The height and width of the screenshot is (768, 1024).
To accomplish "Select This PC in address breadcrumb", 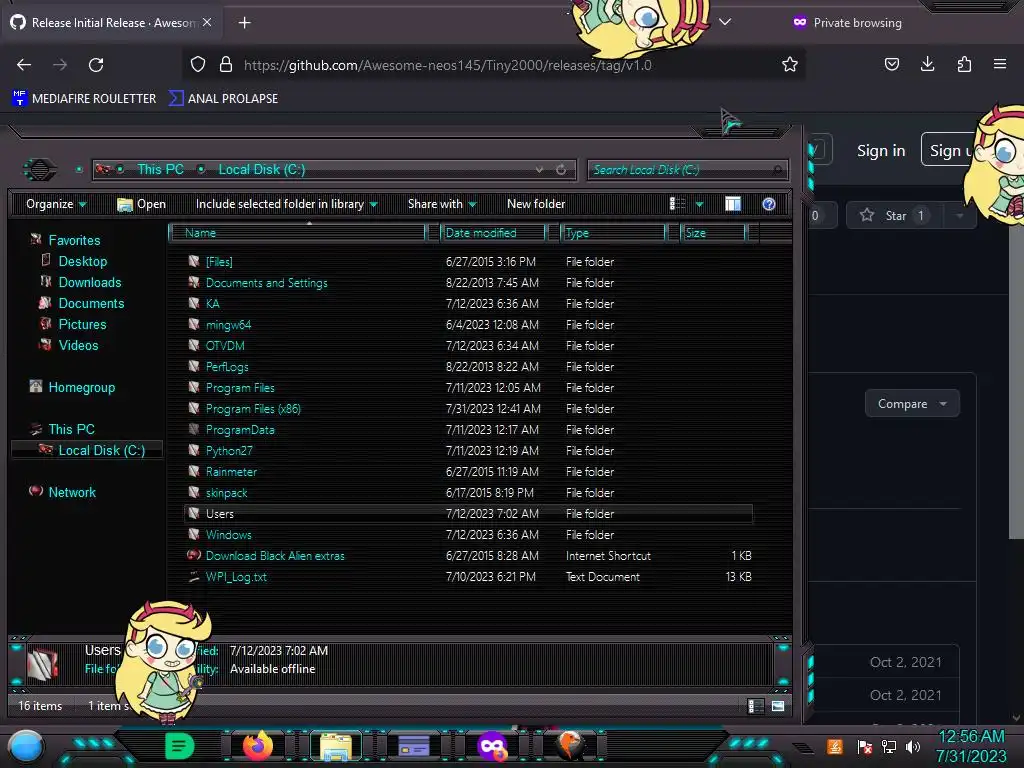I will (161, 169).
